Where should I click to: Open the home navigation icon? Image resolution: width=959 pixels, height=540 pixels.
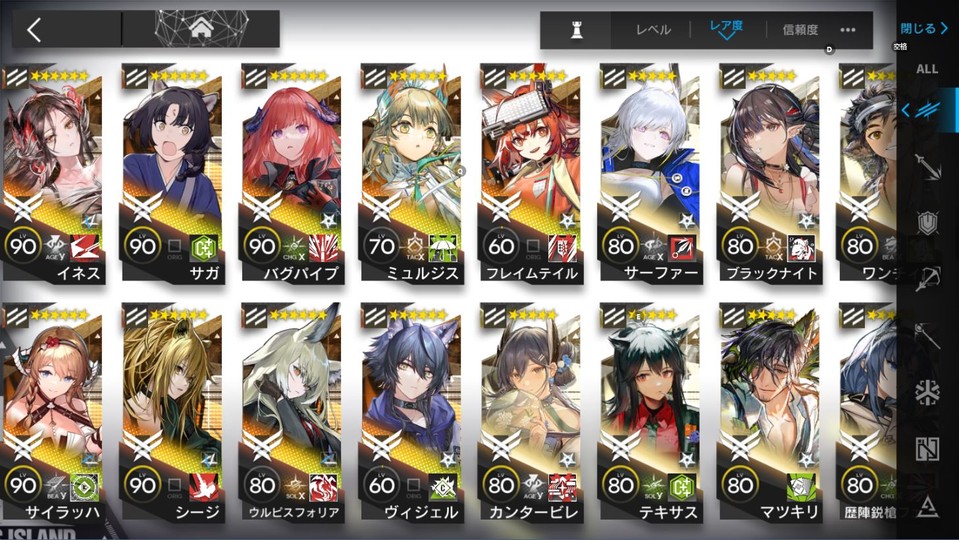201,29
